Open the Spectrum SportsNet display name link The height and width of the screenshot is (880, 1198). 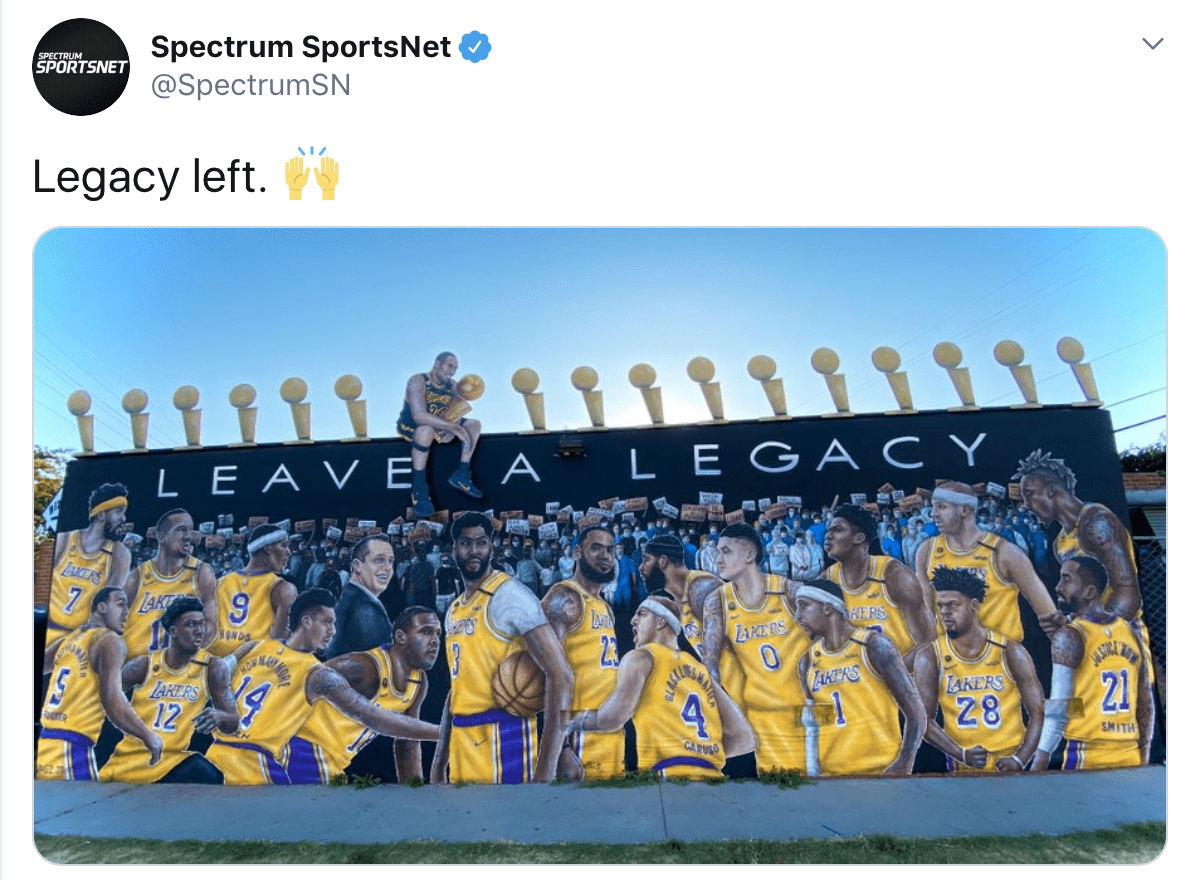[301, 46]
